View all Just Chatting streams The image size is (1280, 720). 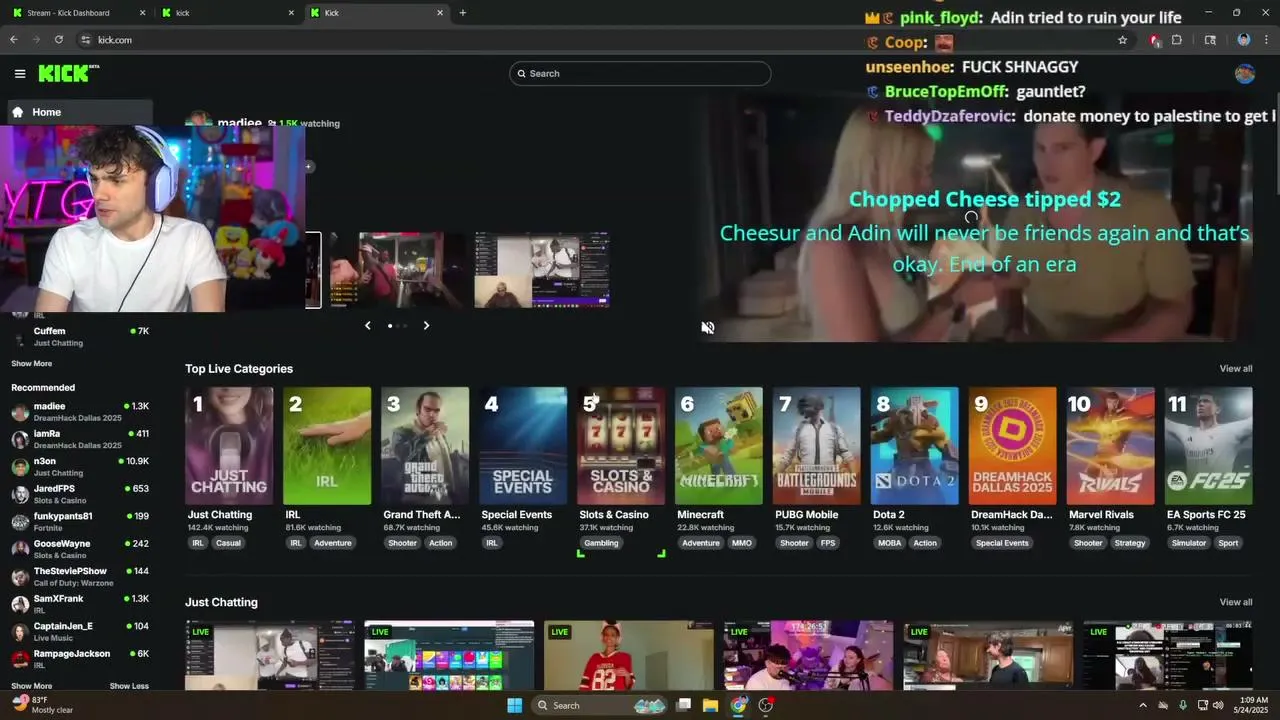[1236, 602]
